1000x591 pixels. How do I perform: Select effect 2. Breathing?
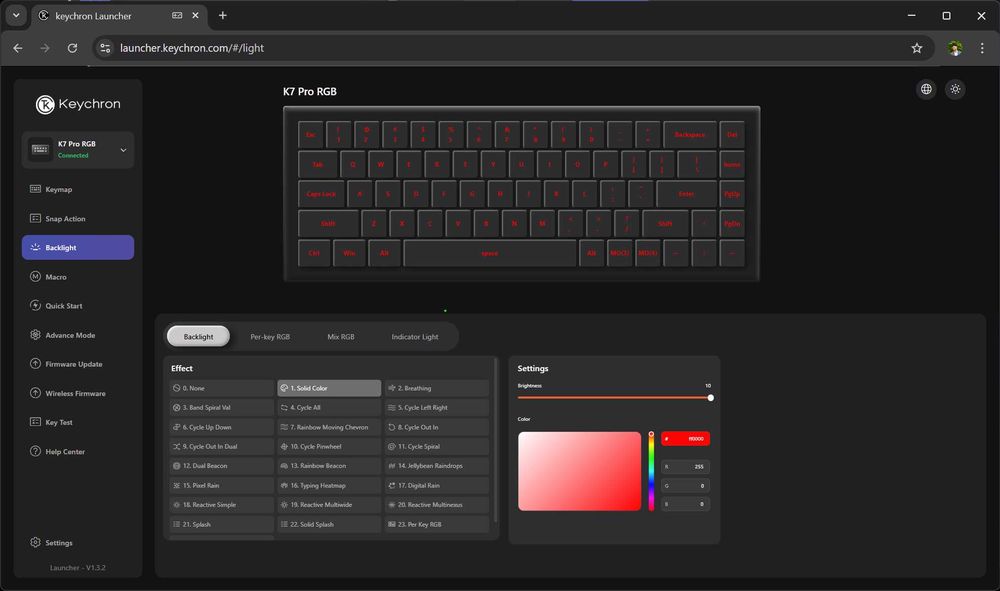[x=437, y=388]
